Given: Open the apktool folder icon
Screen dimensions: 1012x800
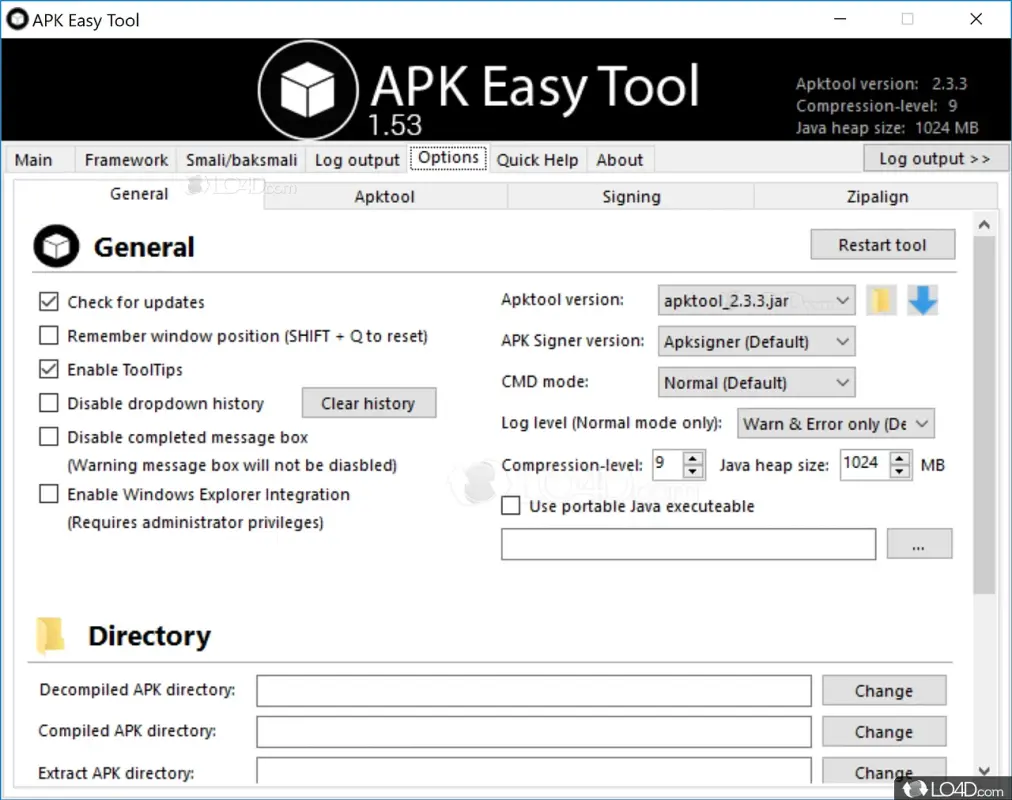Looking at the screenshot, I should point(881,301).
